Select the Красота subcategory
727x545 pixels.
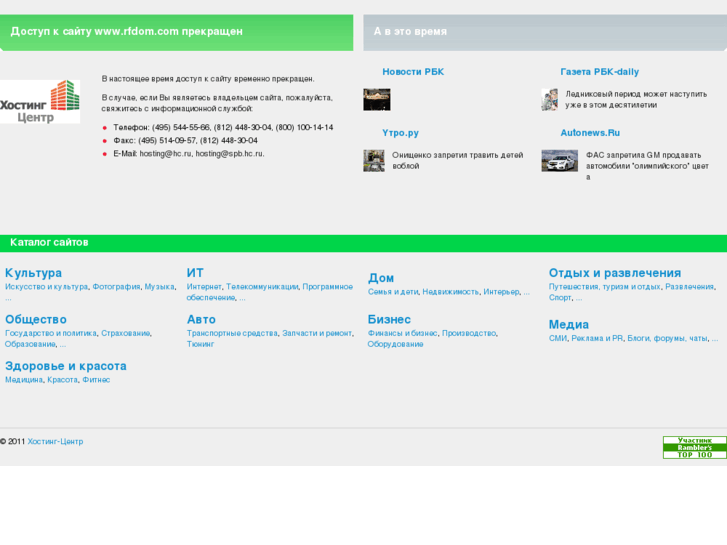click(x=62, y=379)
